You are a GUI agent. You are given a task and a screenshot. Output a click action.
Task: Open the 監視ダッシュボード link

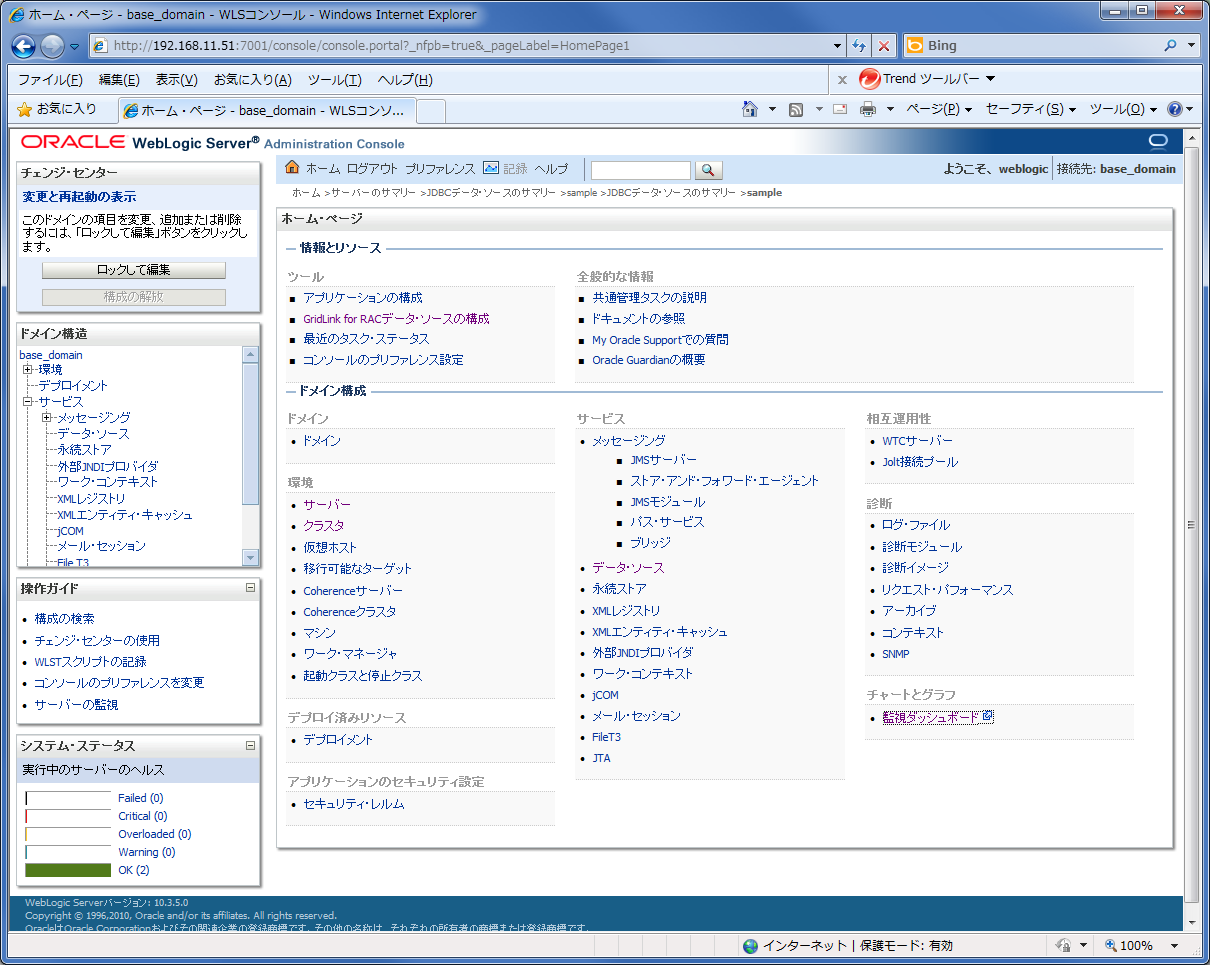(x=930, y=717)
